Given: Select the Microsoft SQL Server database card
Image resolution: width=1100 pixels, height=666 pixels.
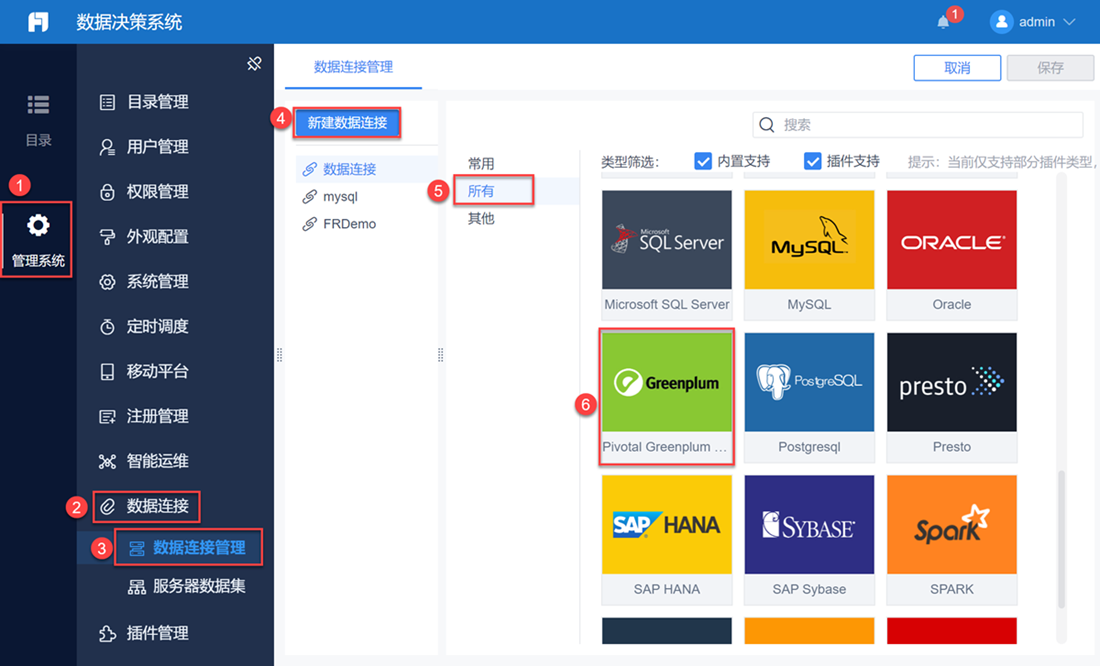Looking at the screenshot, I should [666, 254].
